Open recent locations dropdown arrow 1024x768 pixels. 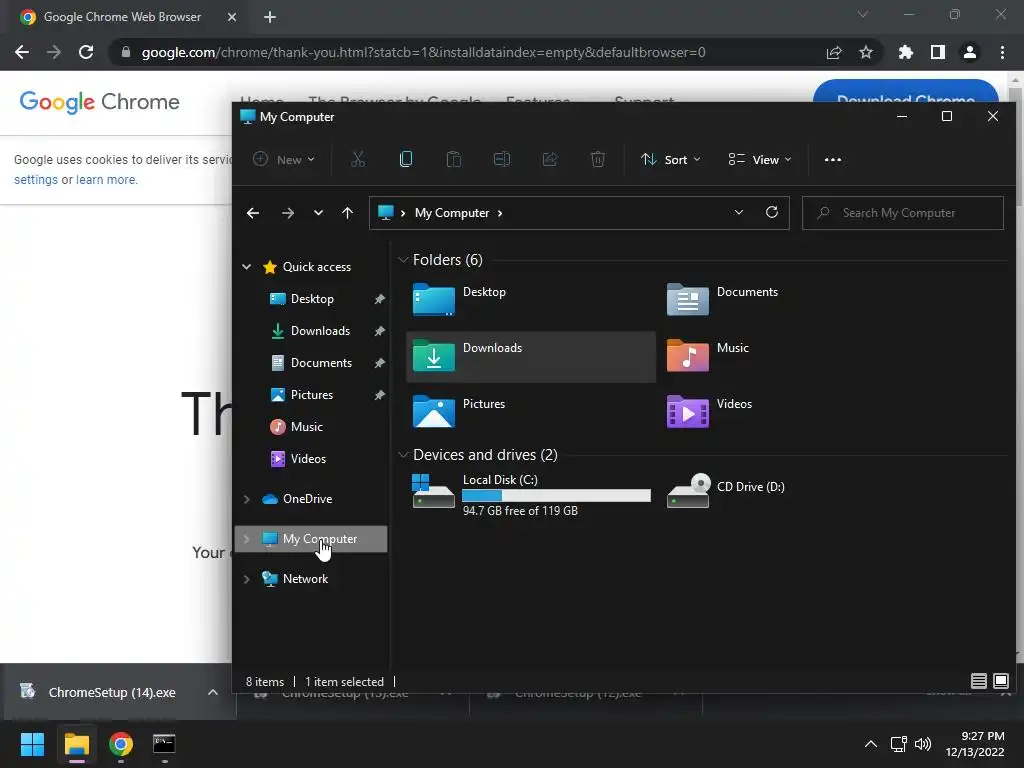pos(318,213)
